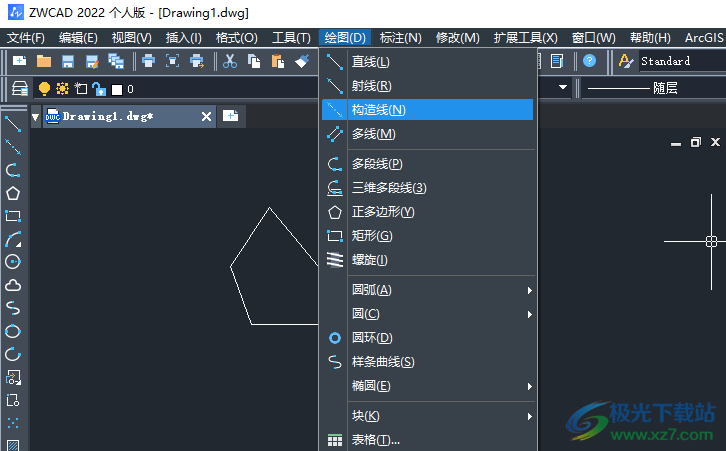Choose 正多边形(Y) from the Draw menu
This screenshot has height=451, width=726.
(x=427, y=212)
